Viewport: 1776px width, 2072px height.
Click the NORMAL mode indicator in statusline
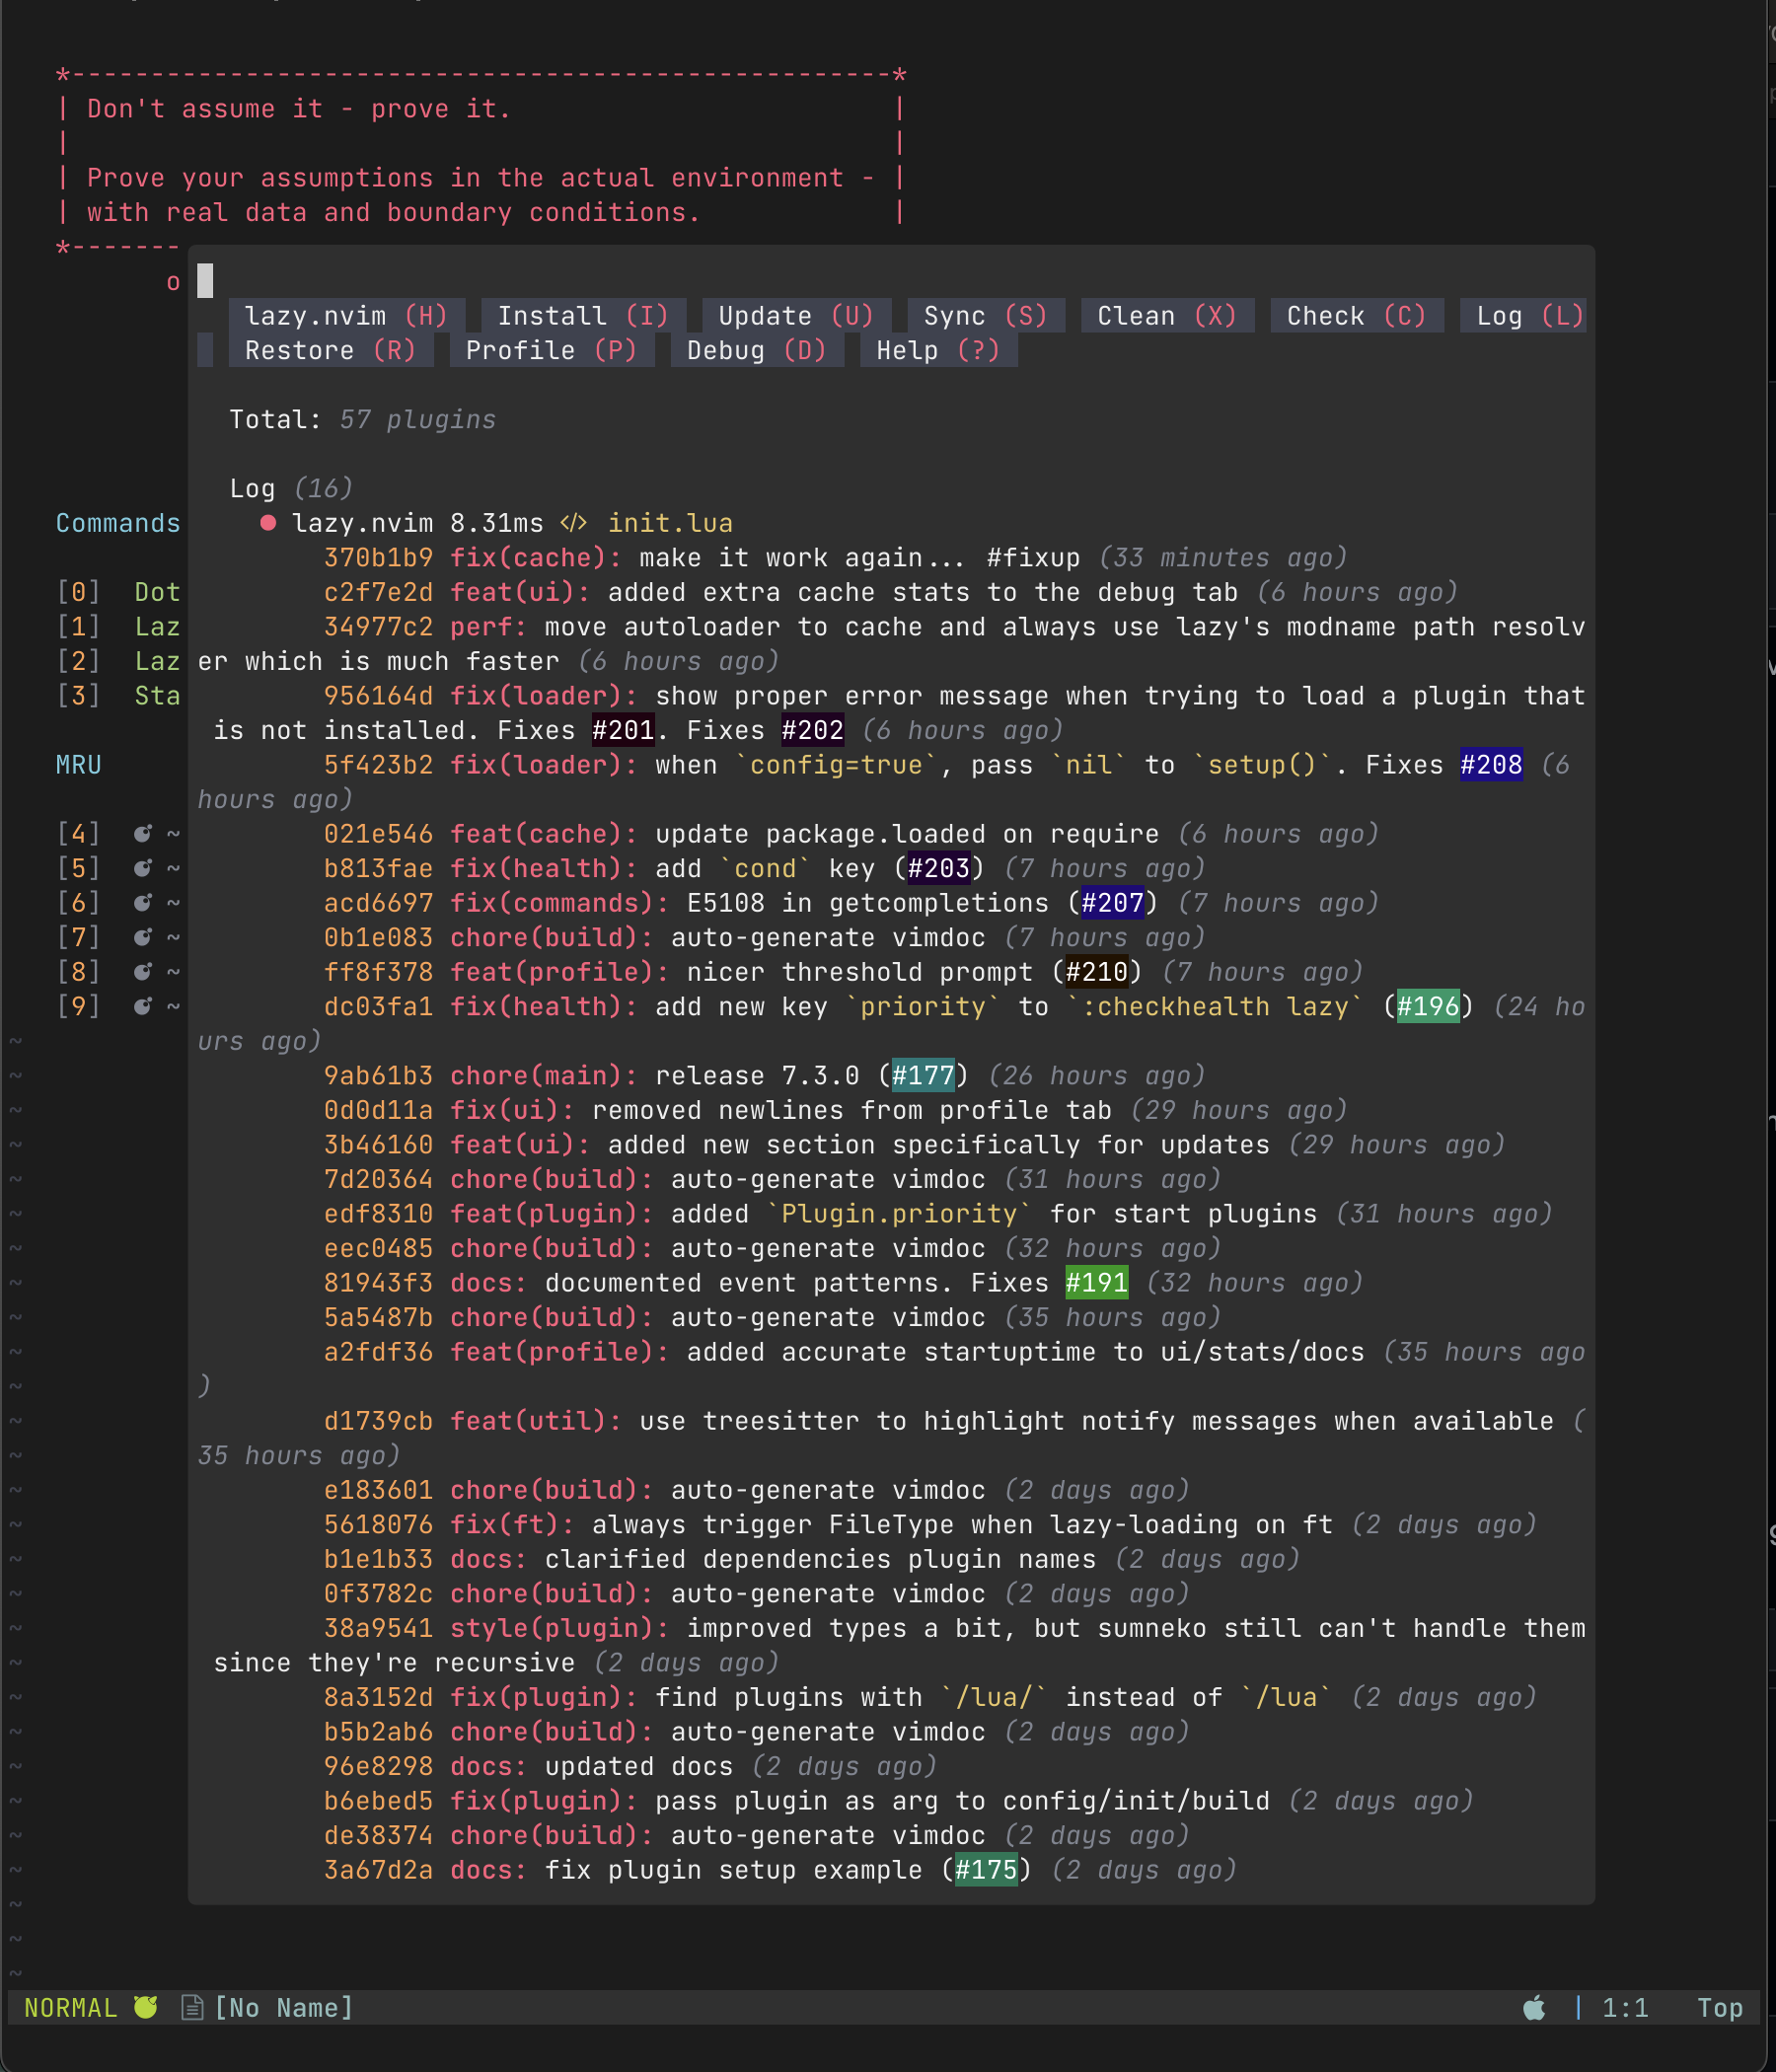[70, 2008]
